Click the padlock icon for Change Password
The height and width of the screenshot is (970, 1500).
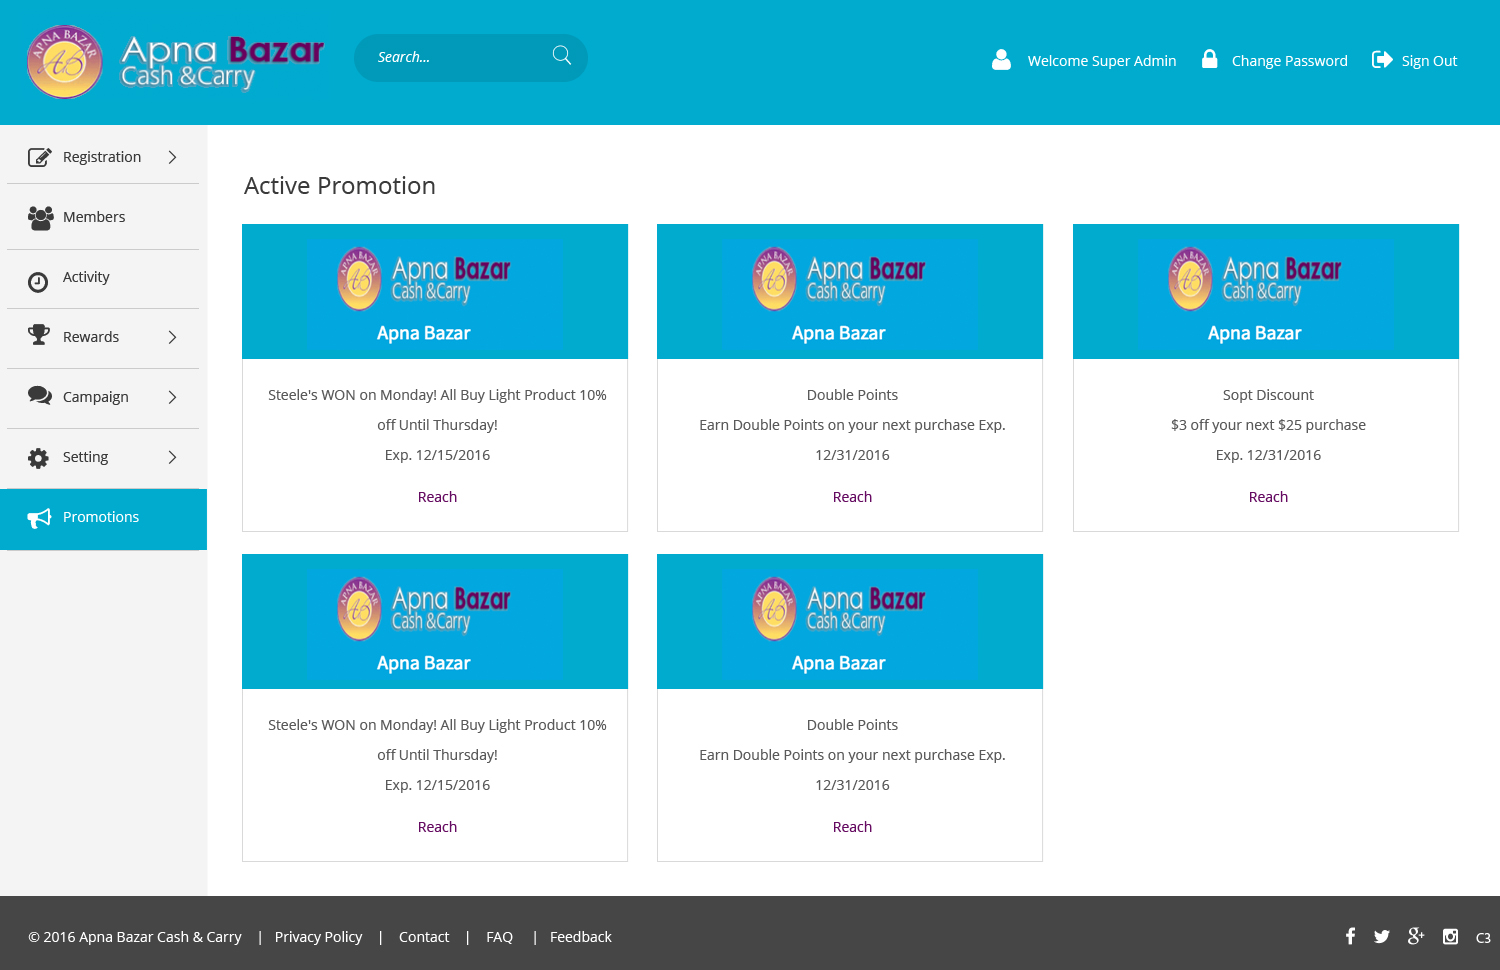(x=1209, y=59)
